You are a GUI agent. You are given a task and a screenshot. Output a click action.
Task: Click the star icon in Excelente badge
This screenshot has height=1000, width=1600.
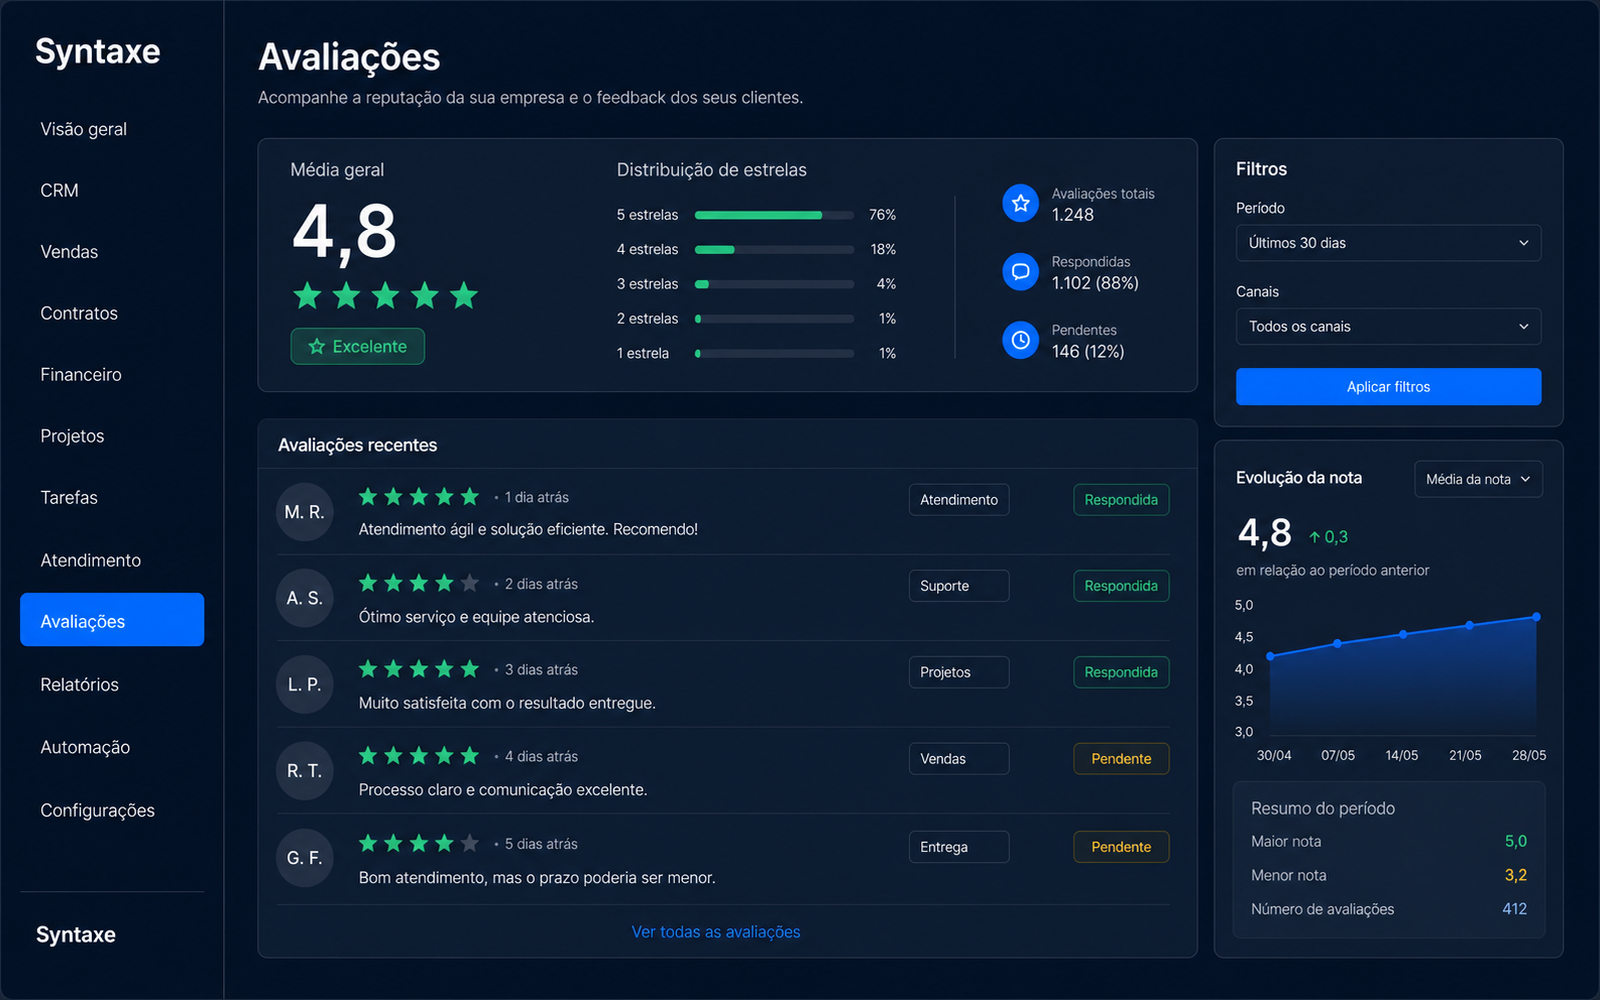(x=317, y=346)
